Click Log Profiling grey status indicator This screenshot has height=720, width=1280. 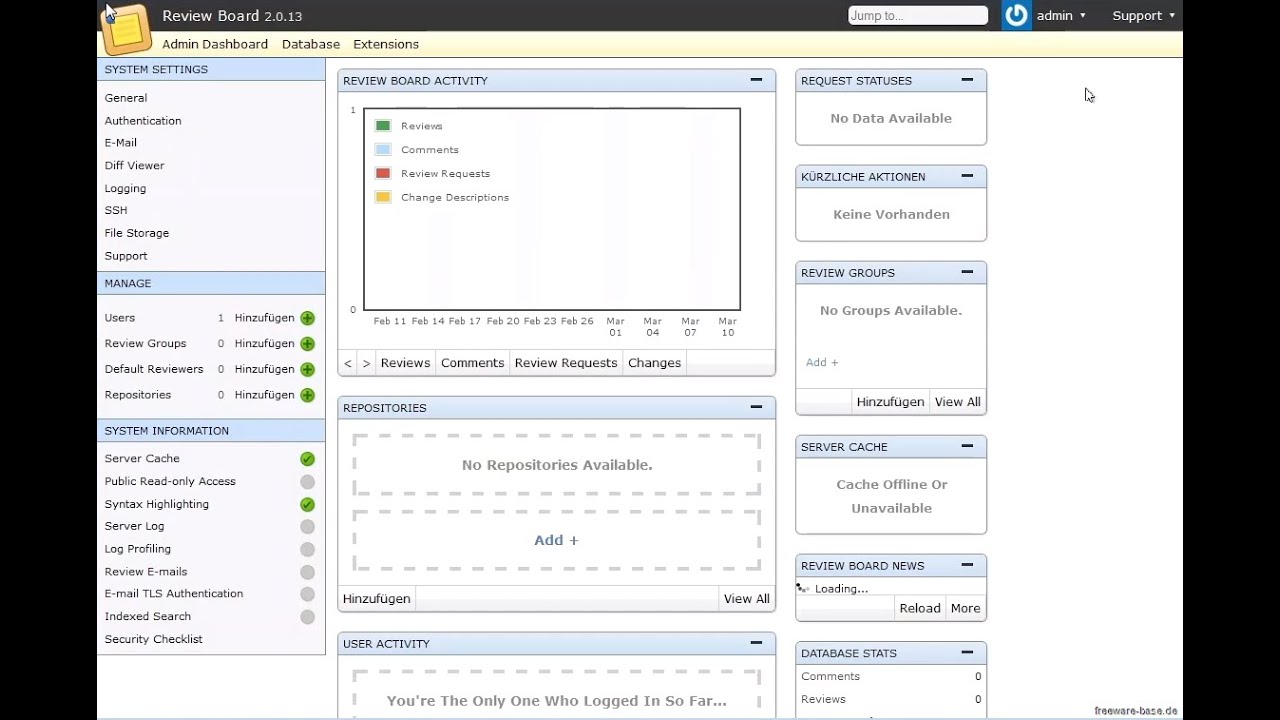307,550
